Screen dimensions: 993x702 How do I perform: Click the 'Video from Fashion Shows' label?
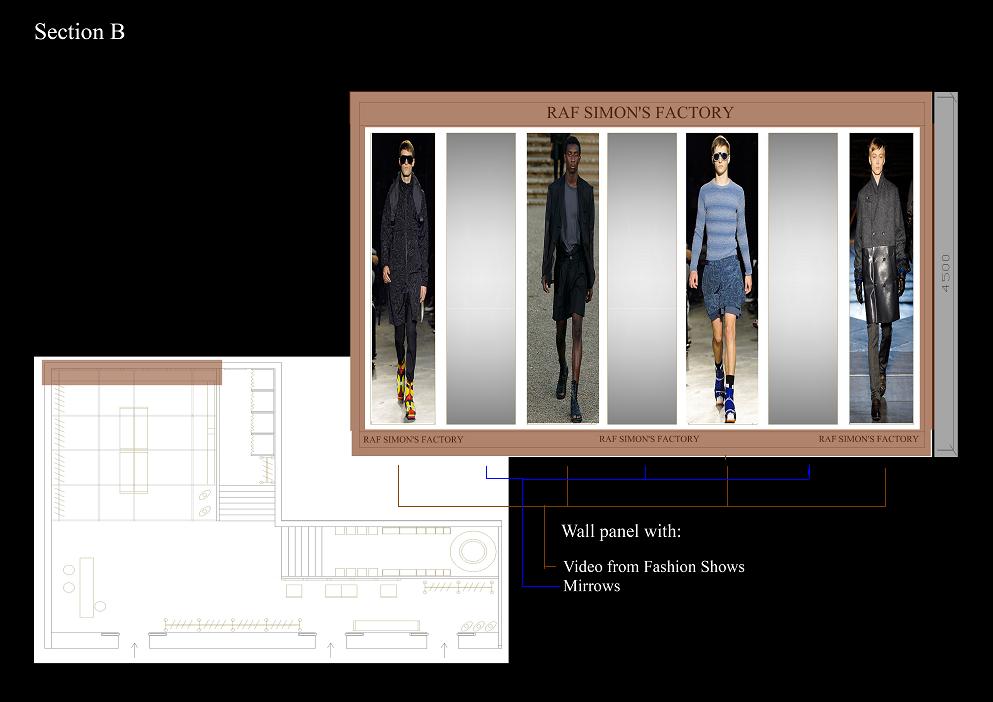point(654,566)
